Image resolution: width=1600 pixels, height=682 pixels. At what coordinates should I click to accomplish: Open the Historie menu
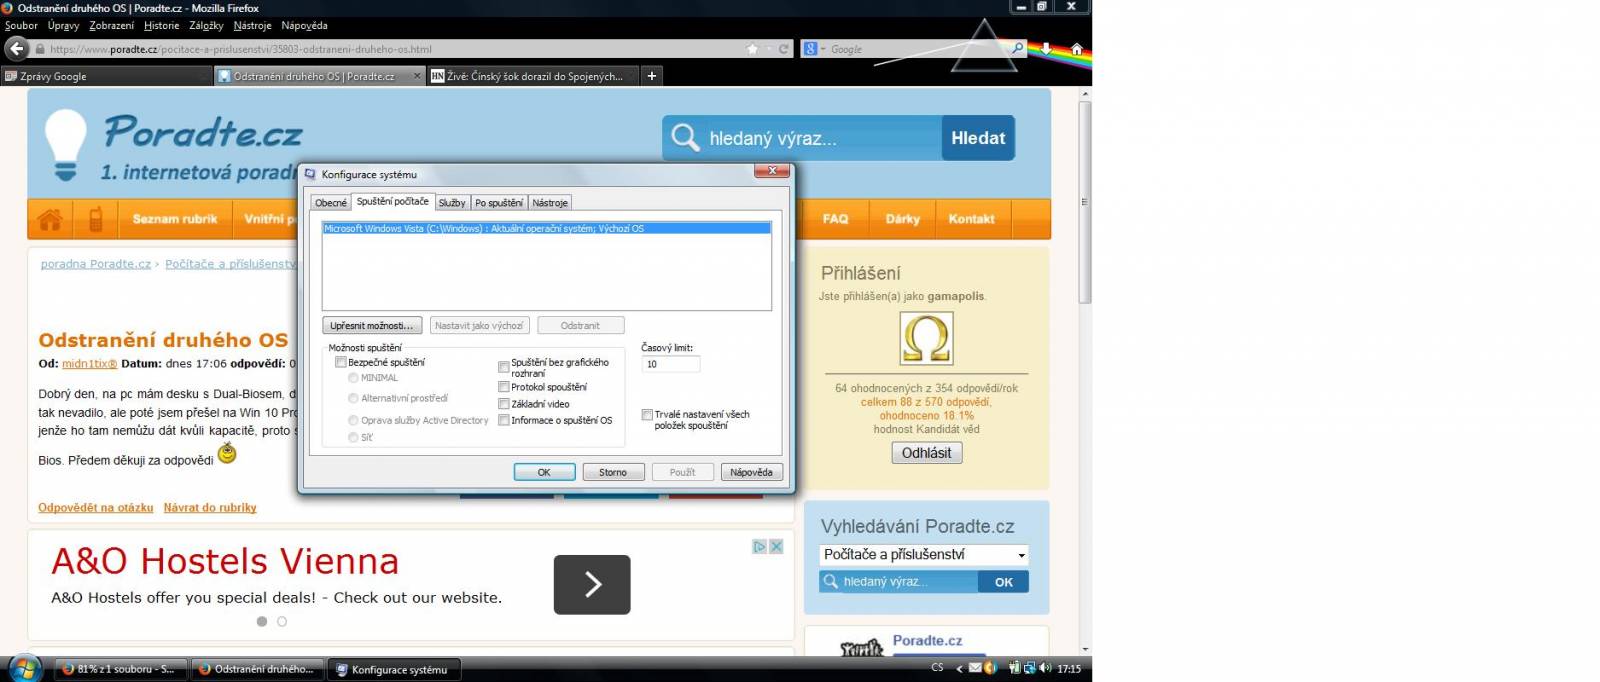[x=162, y=26]
